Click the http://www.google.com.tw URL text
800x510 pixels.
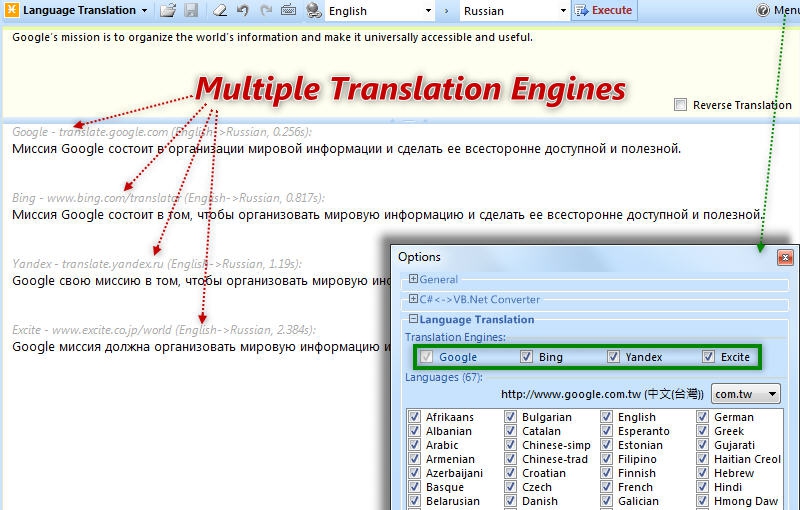click(602, 394)
